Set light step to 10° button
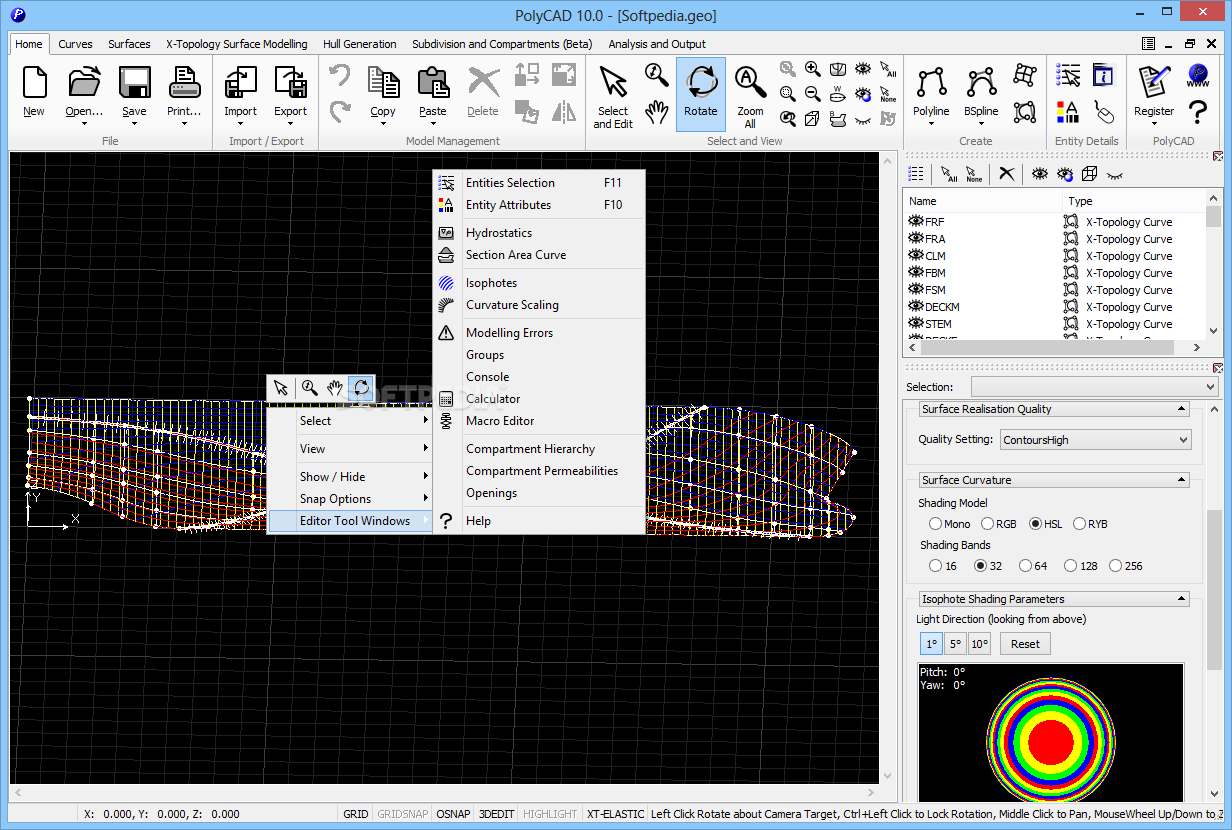The image size is (1232, 830). click(980, 644)
